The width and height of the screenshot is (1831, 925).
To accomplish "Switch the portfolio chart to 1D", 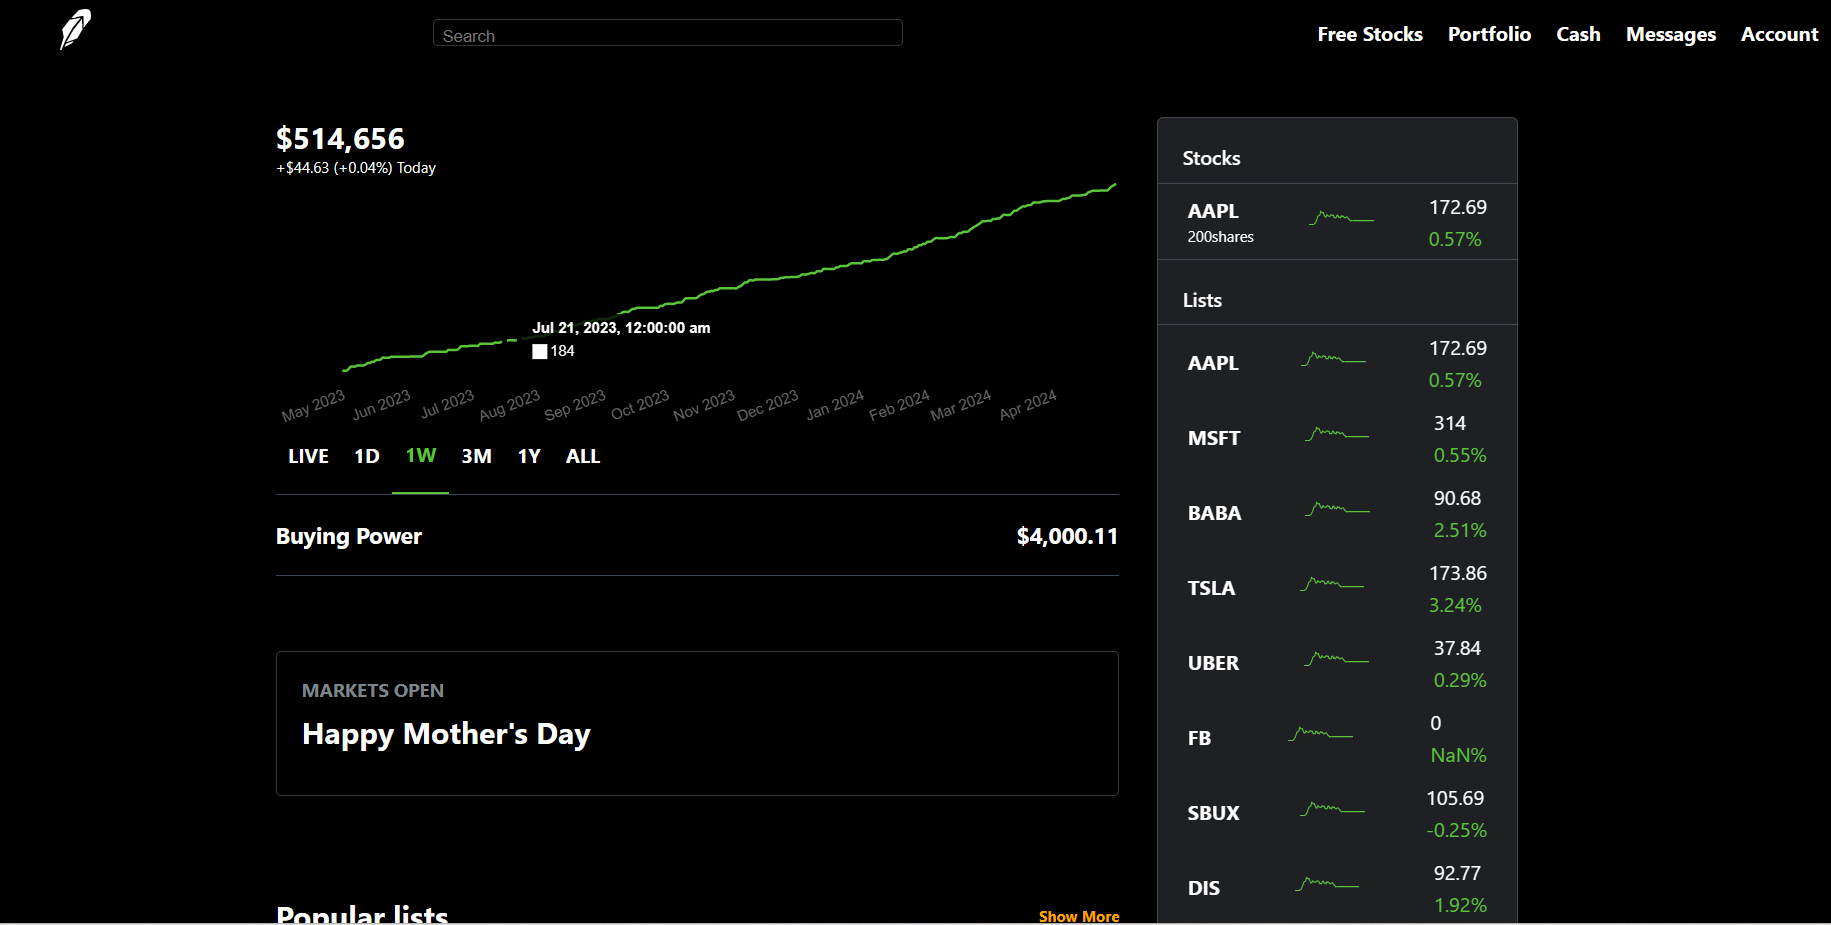I will point(366,456).
